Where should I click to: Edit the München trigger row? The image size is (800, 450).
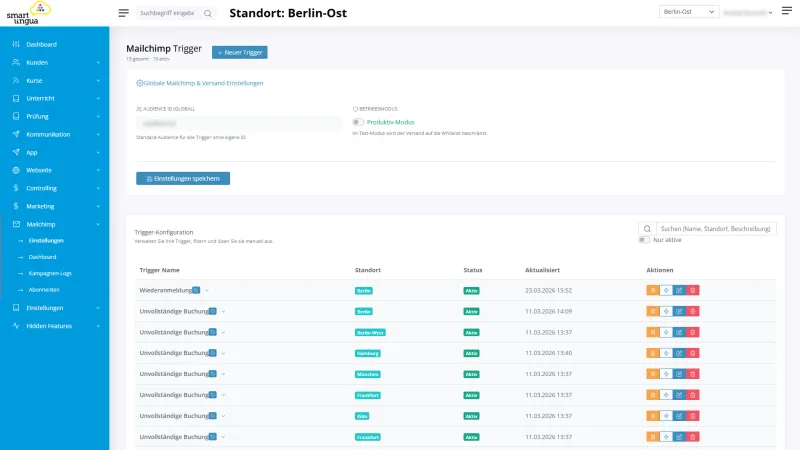point(679,374)
